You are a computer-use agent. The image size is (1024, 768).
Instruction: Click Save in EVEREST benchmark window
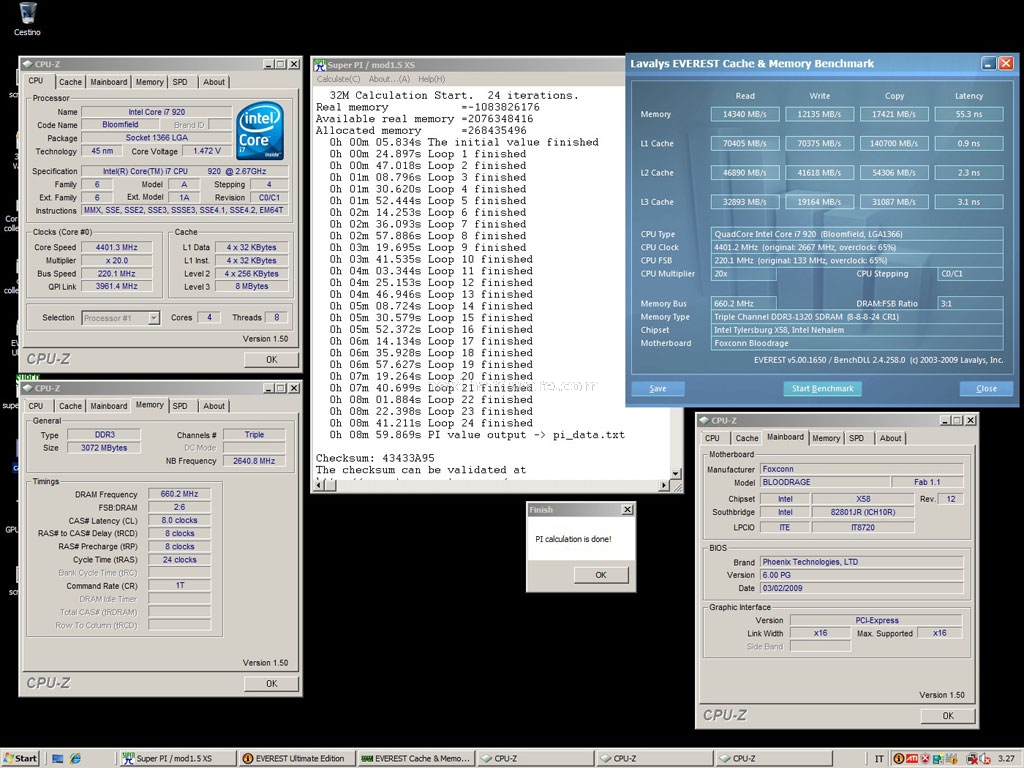(658, 389)
